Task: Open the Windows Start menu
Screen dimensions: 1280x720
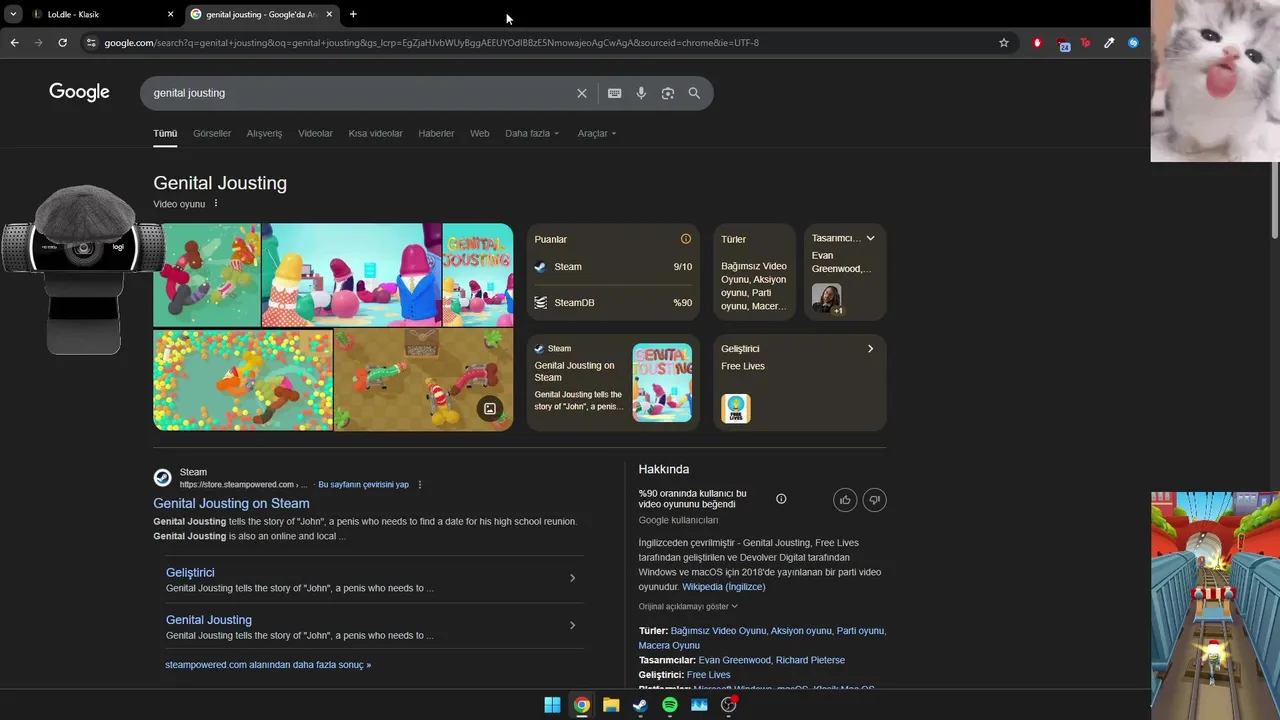Action: coord(552,705)
